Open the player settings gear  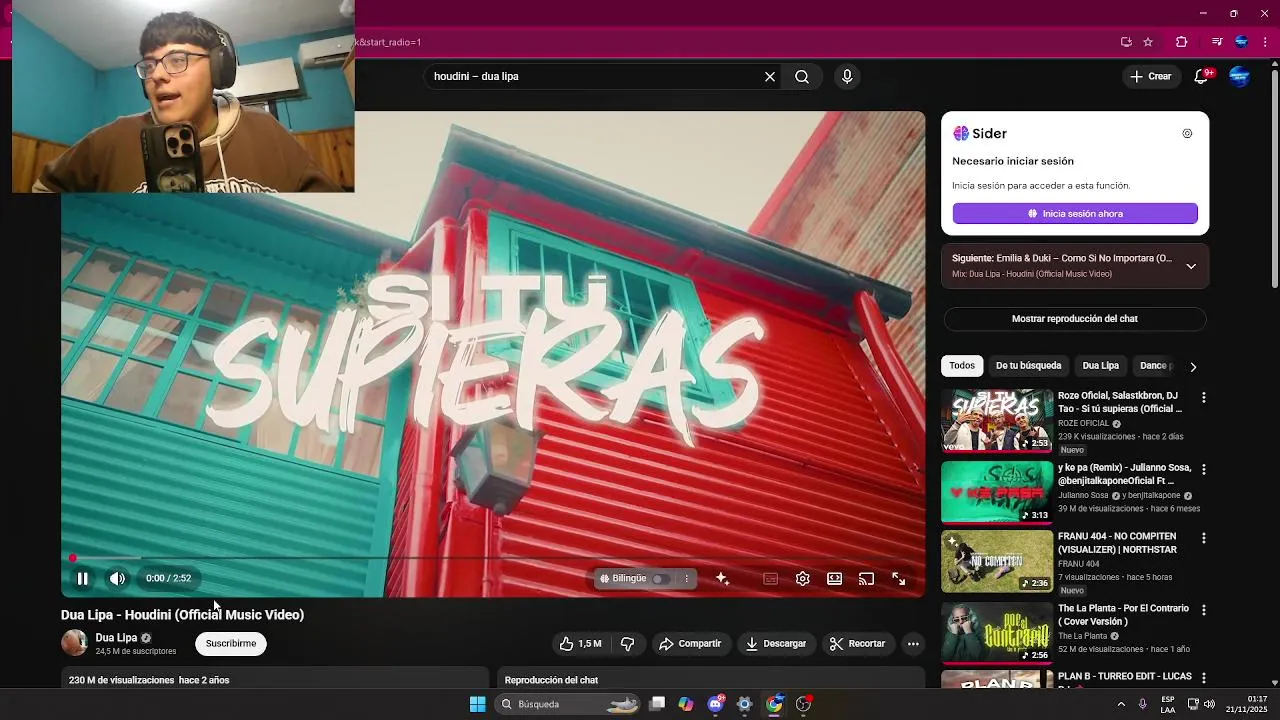(x=802, y=578)
